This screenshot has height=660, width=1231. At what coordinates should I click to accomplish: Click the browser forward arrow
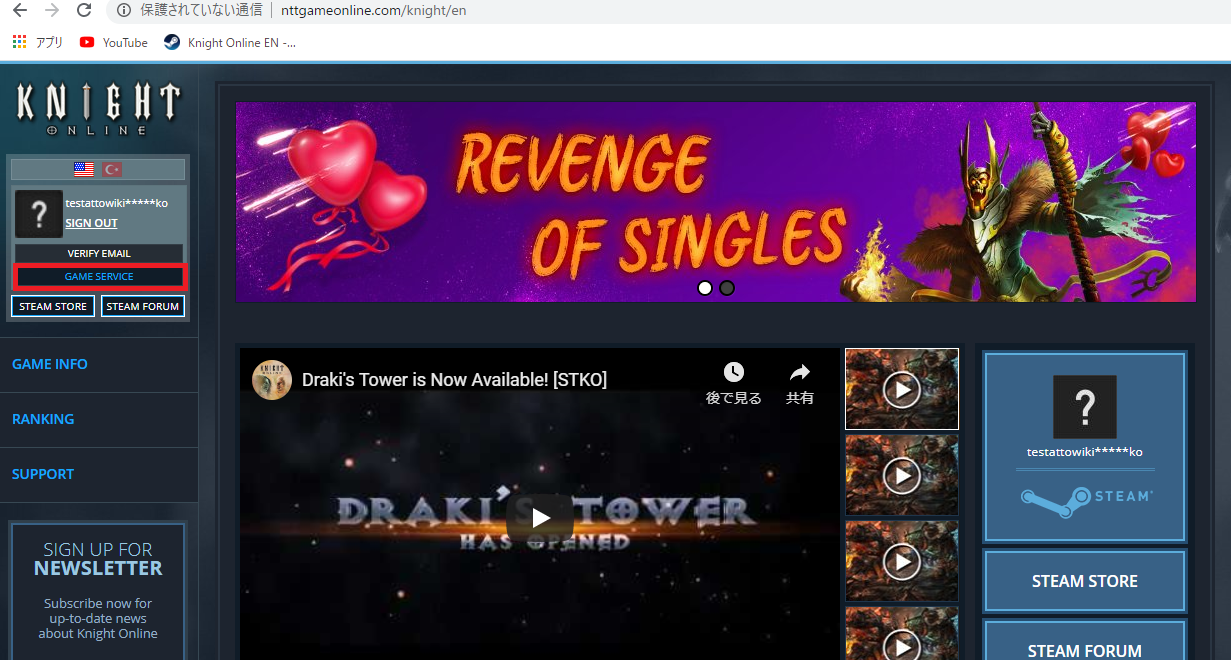(x=52, y=11)
